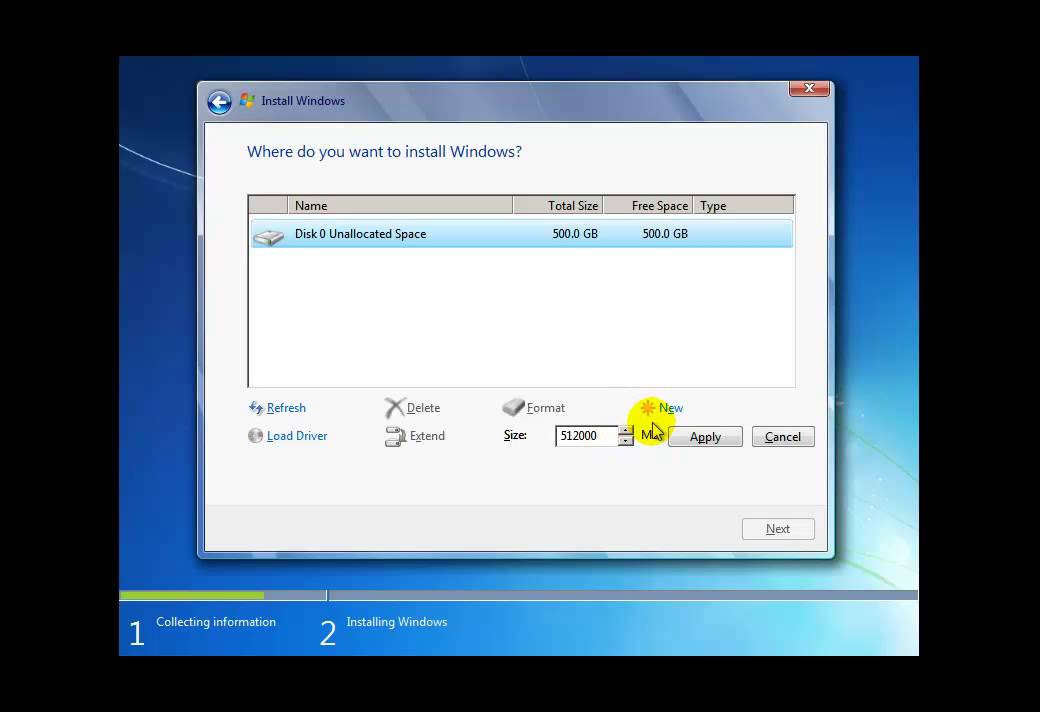Click the 500.0 GB Total Size value

point(575,234)
